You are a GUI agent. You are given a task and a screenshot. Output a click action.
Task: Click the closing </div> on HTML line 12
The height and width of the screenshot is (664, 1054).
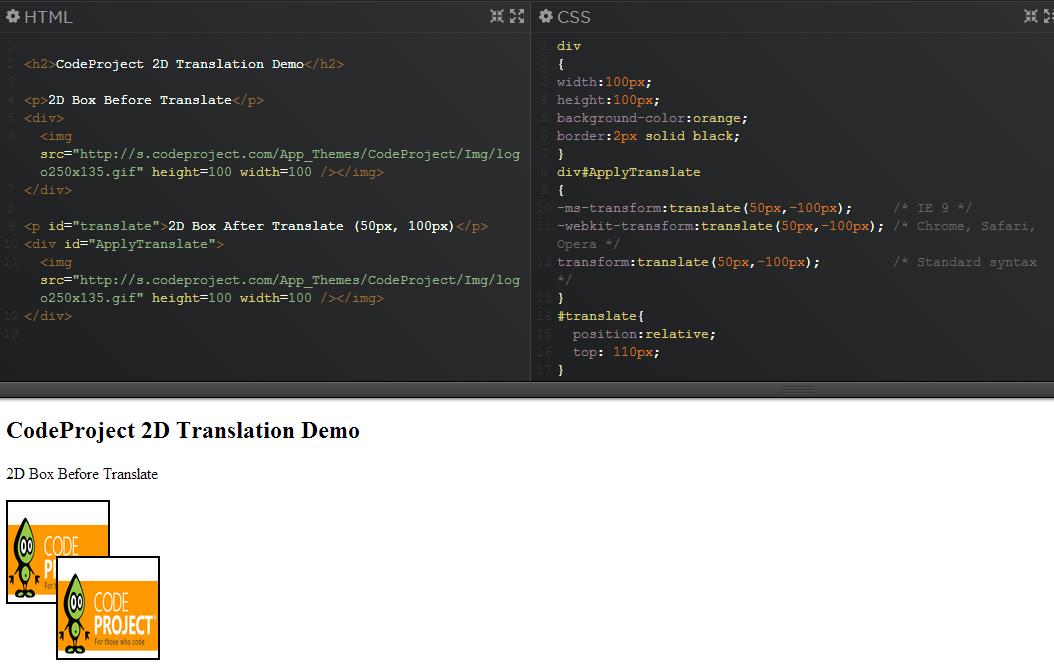pos(48,316)
